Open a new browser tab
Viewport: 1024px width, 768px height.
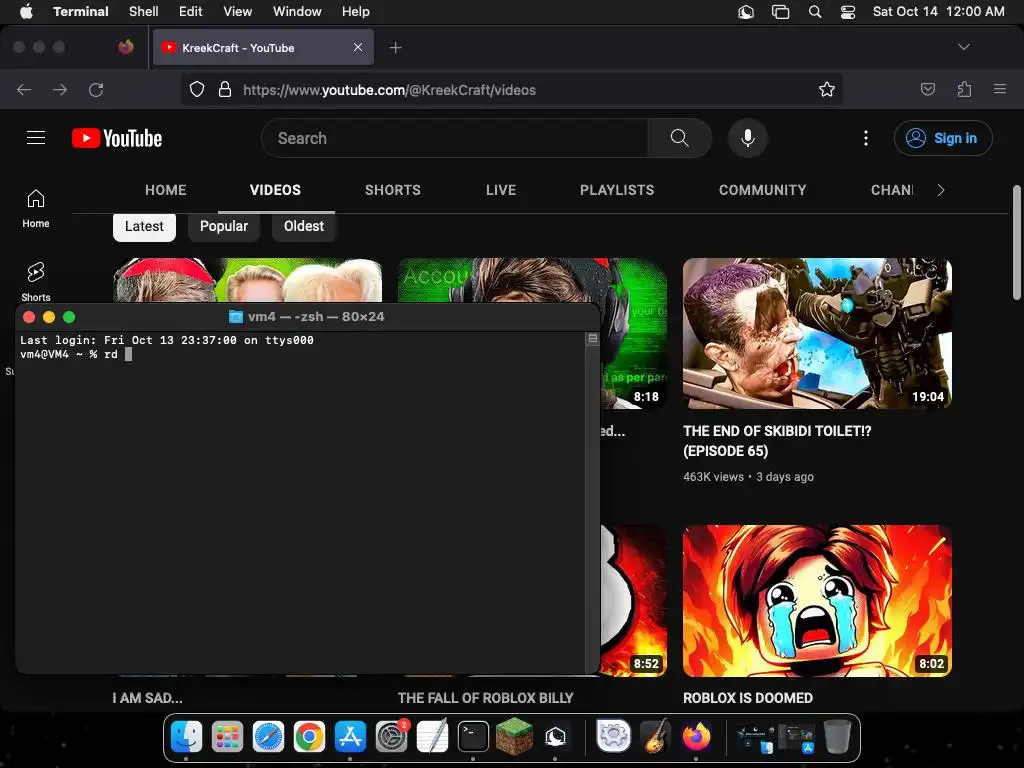coord(396,47)
